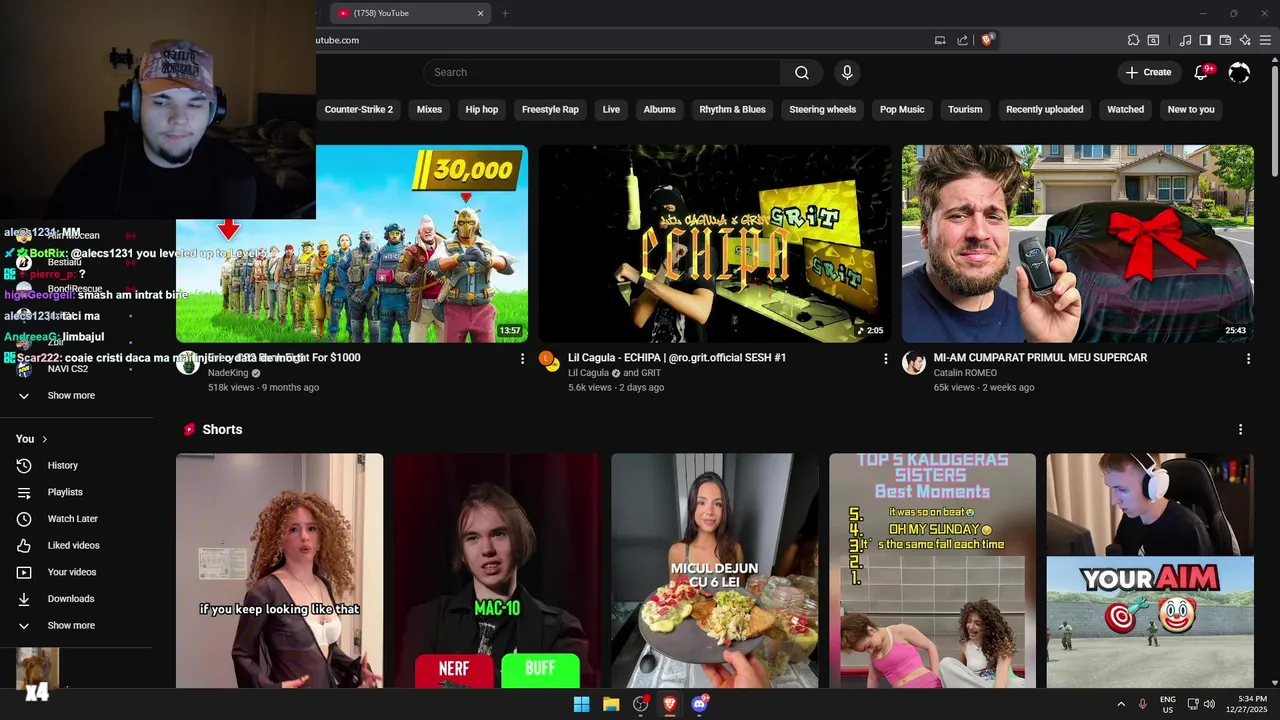
Task: Open the ECHIPA video thumbnail
Action: tap(715, 244)
